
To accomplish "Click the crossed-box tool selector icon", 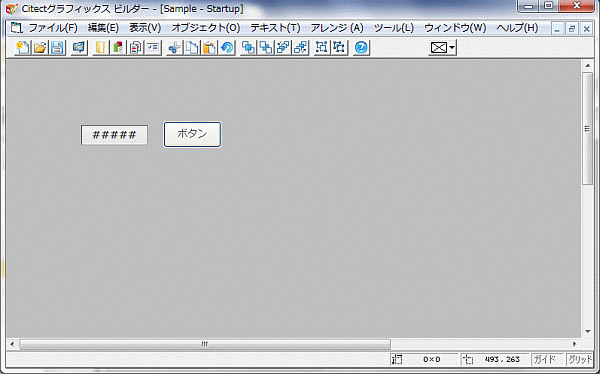I will [439, 48].
